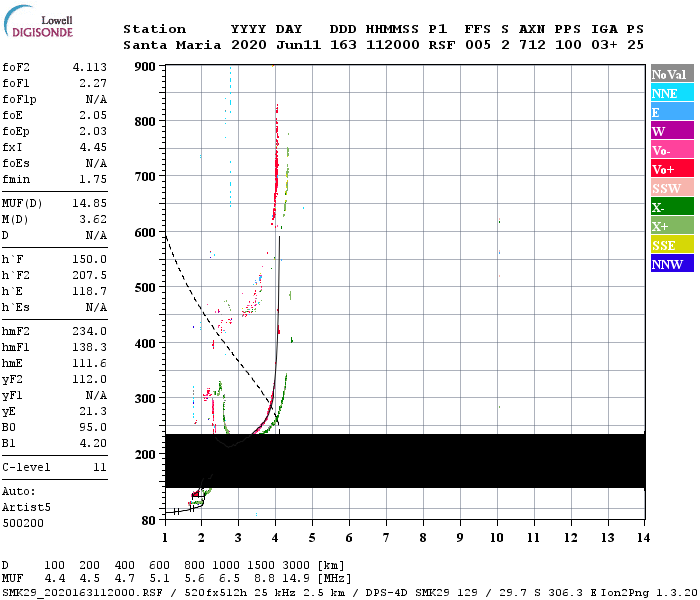Image resolution: width=700 pixels, height=600 pixels.
Task: Click the foF2 value 4.113
Action: [x=90, y=67]
